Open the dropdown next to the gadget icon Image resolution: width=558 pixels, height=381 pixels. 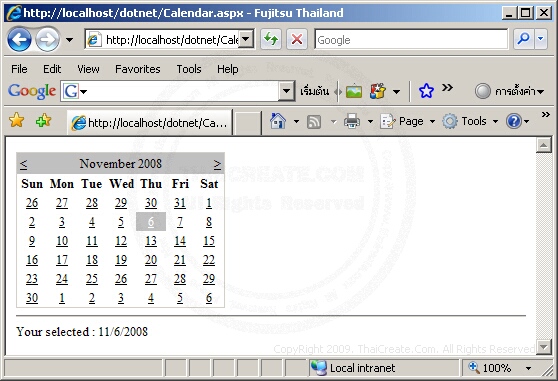pos(396,92)
